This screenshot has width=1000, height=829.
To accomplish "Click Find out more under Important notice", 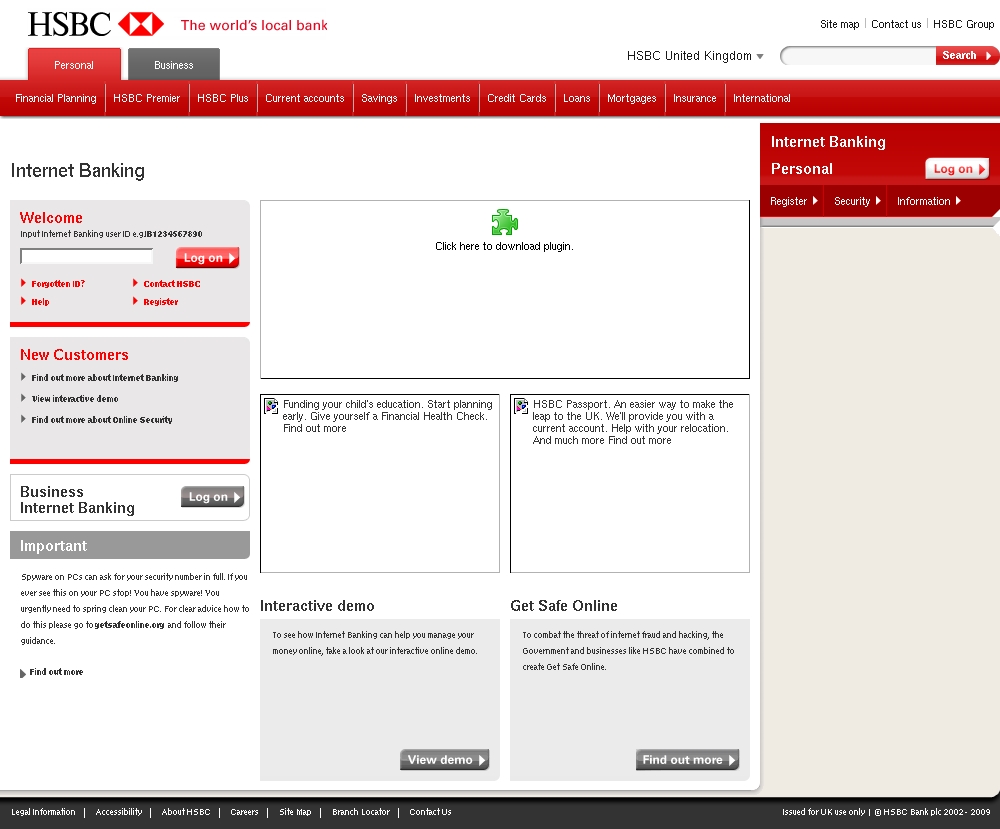I will 55,672.
